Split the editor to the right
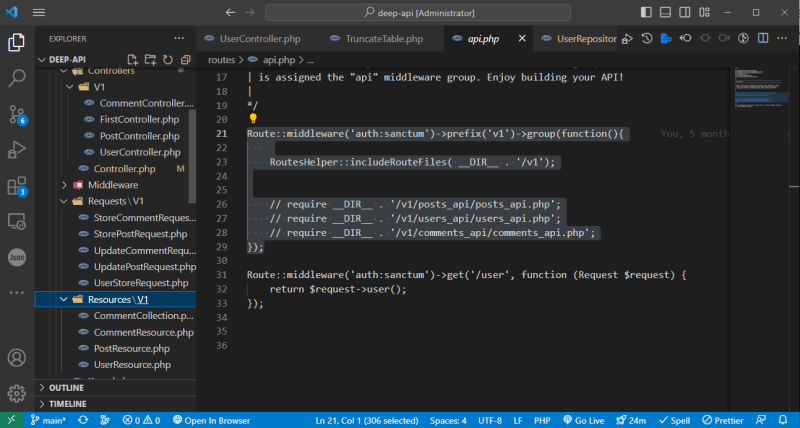The height and width of the screenshot is (428, 800). coord(763,38)
